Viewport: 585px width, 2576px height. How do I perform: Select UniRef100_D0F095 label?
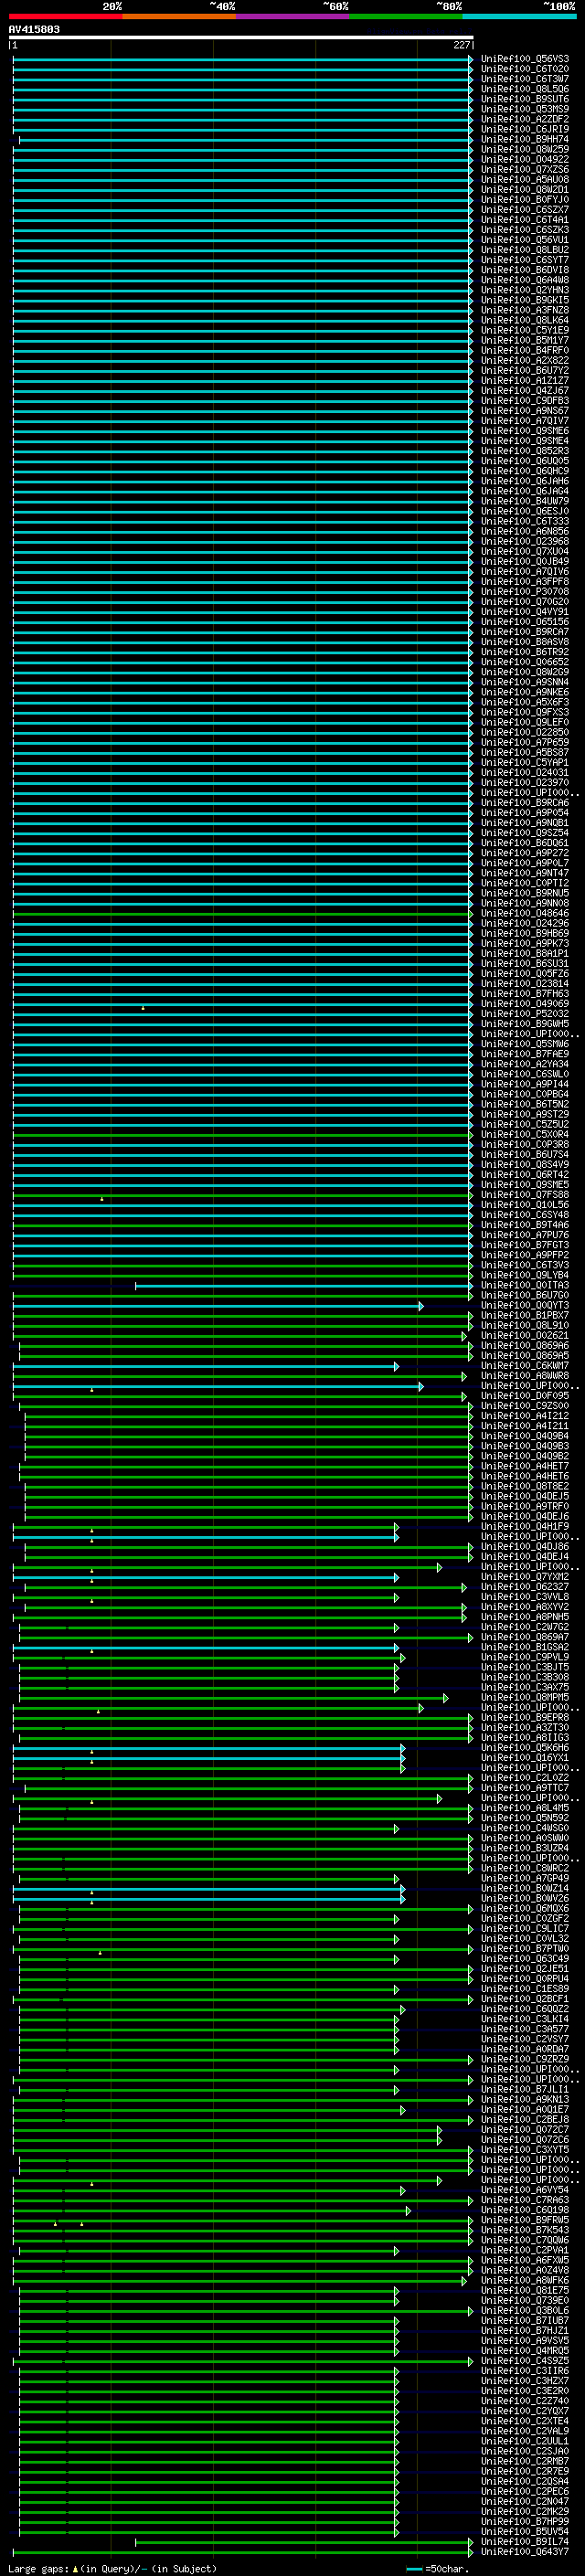525,1395
